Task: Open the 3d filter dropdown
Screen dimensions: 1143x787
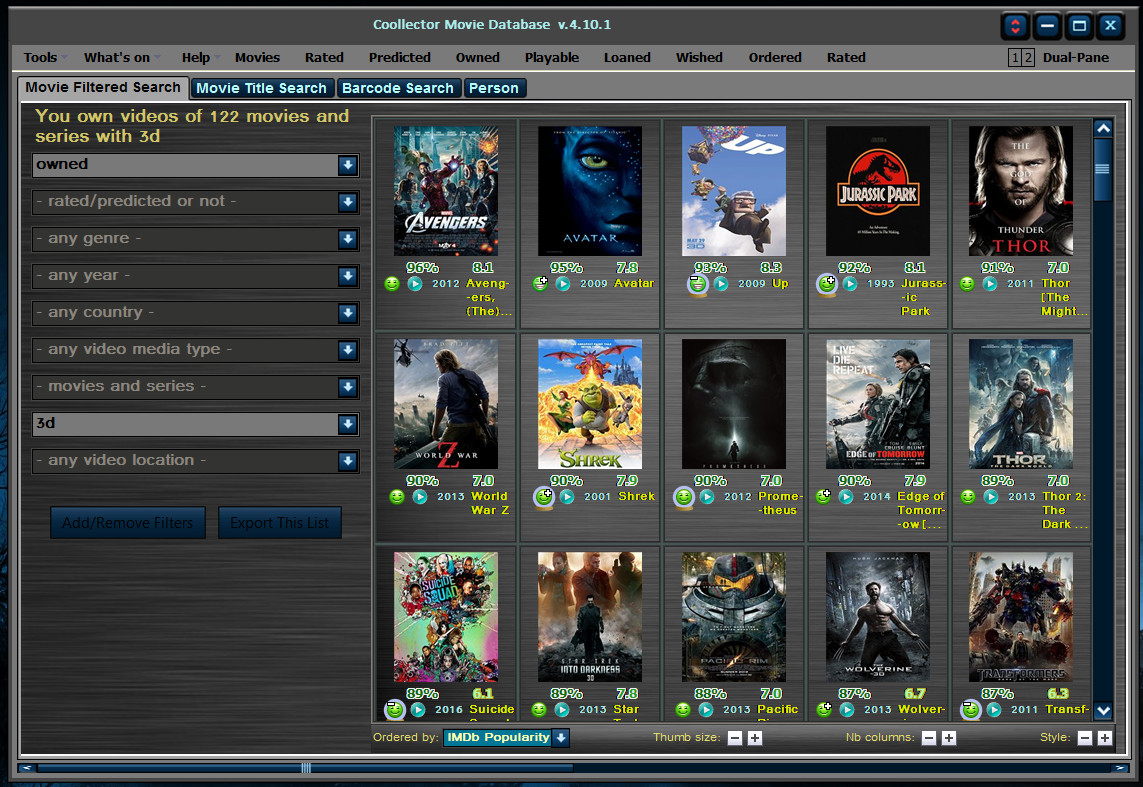Action: tap(348, 424)
